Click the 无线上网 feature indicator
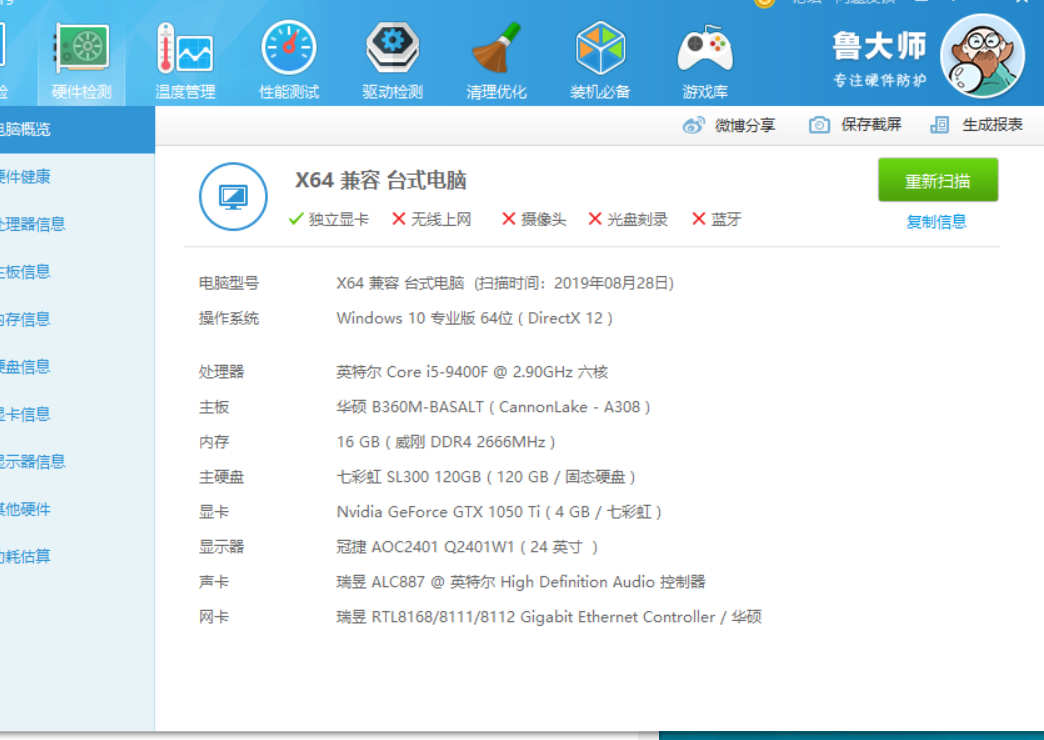Image resolution: width=1044 pixels, height=740 pixels. click(431, 219)
